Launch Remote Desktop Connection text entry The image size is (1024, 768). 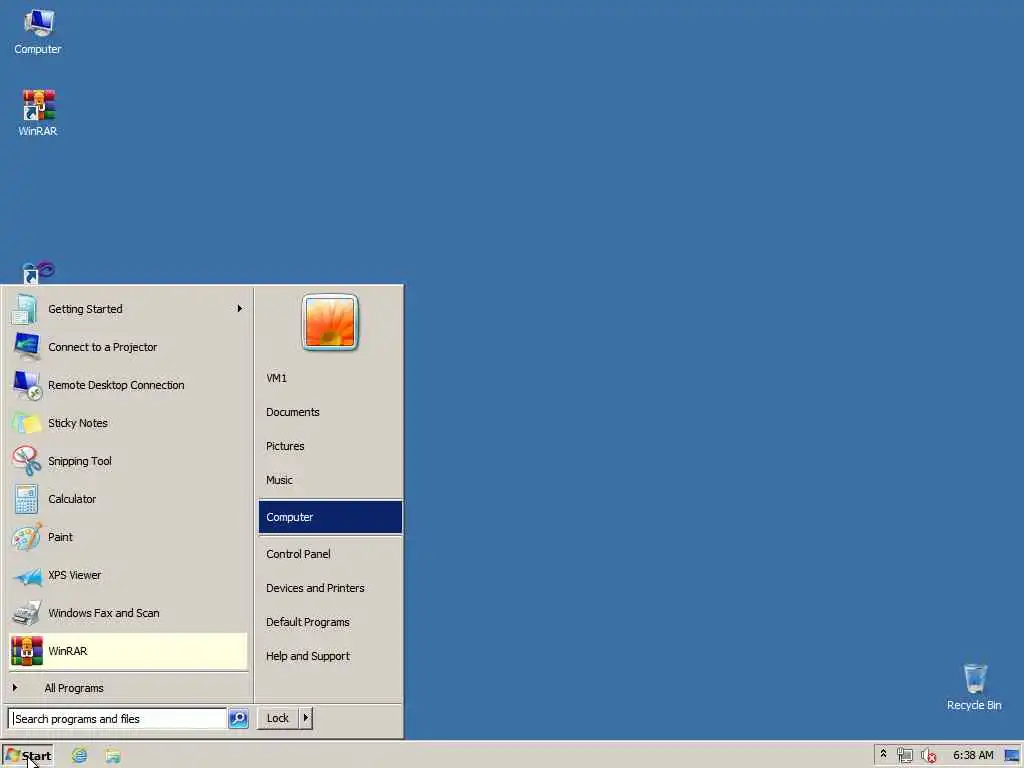pyautogui.click(x=116, y=385)
